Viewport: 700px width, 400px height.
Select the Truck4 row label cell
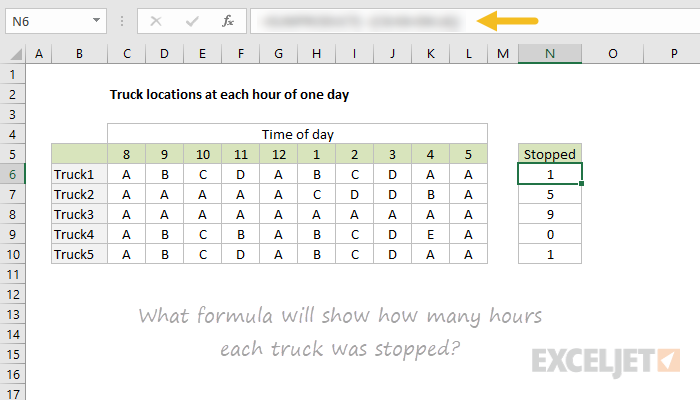coord(79,234)
